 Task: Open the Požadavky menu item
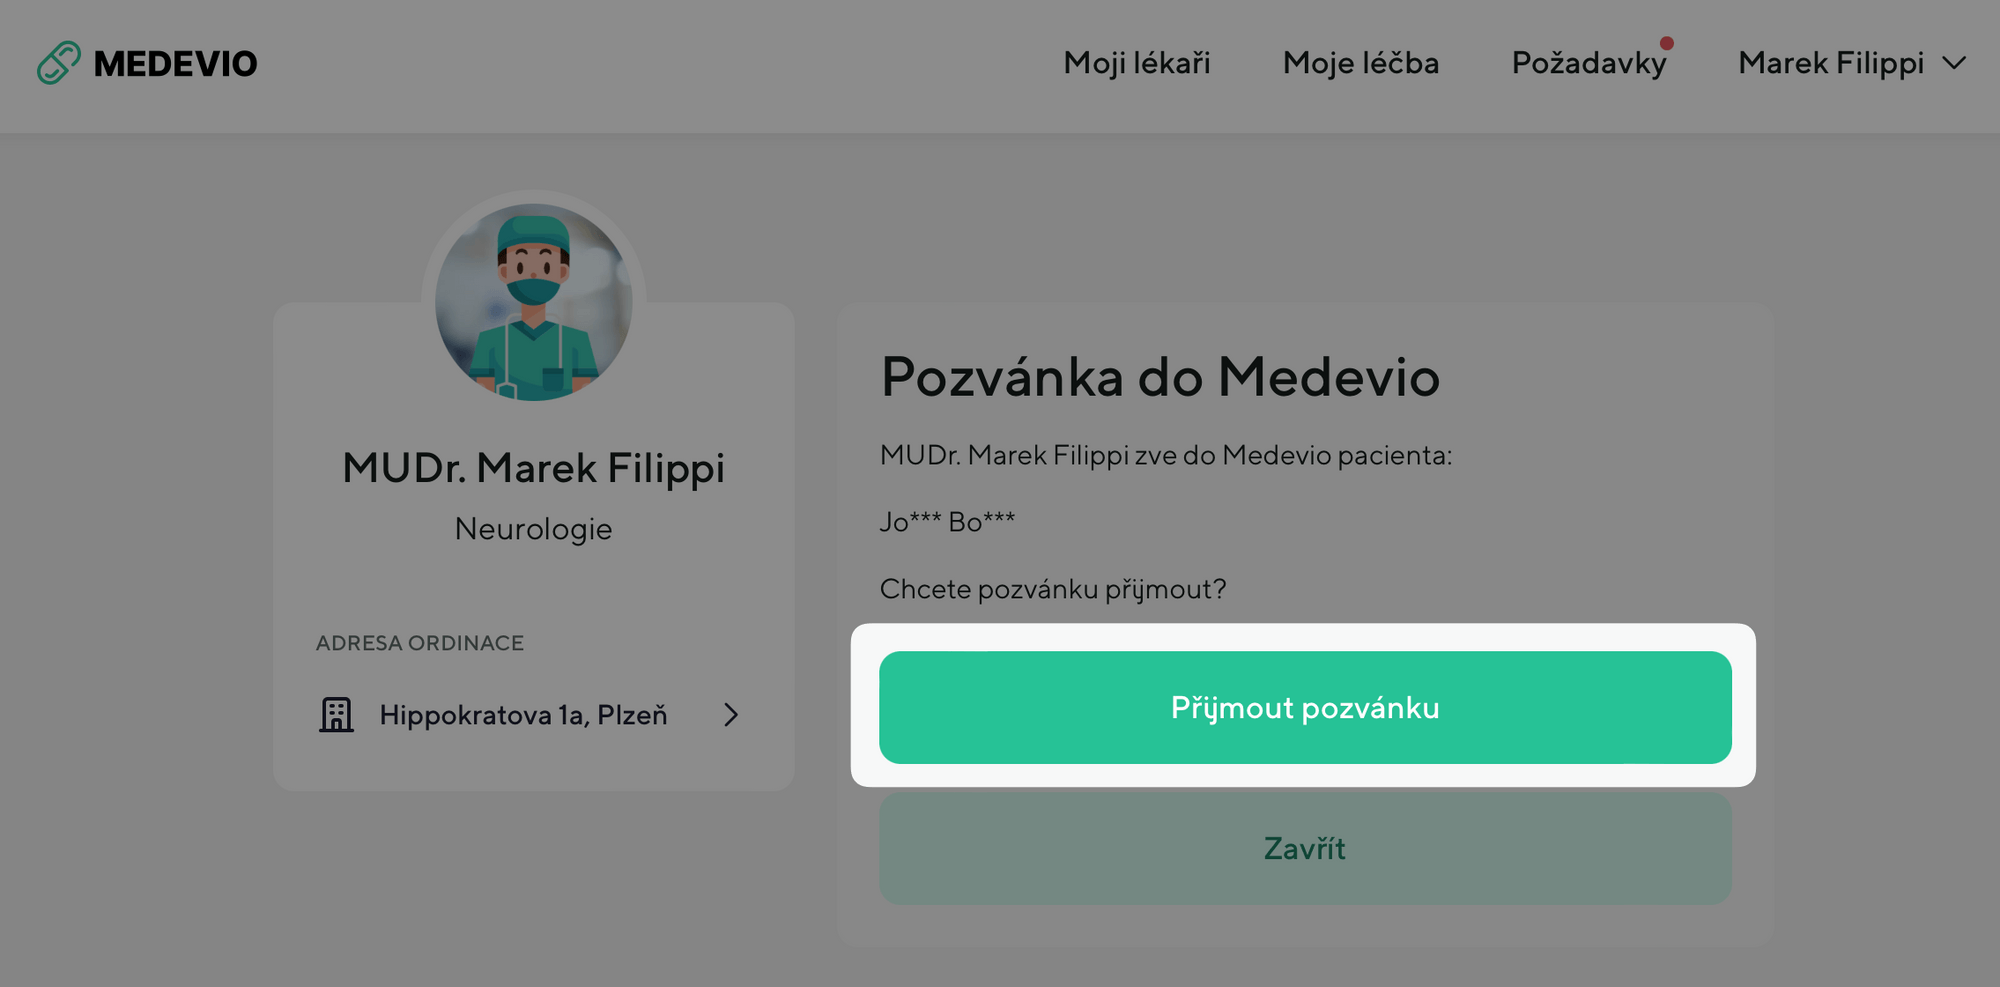click(1588, 63)
